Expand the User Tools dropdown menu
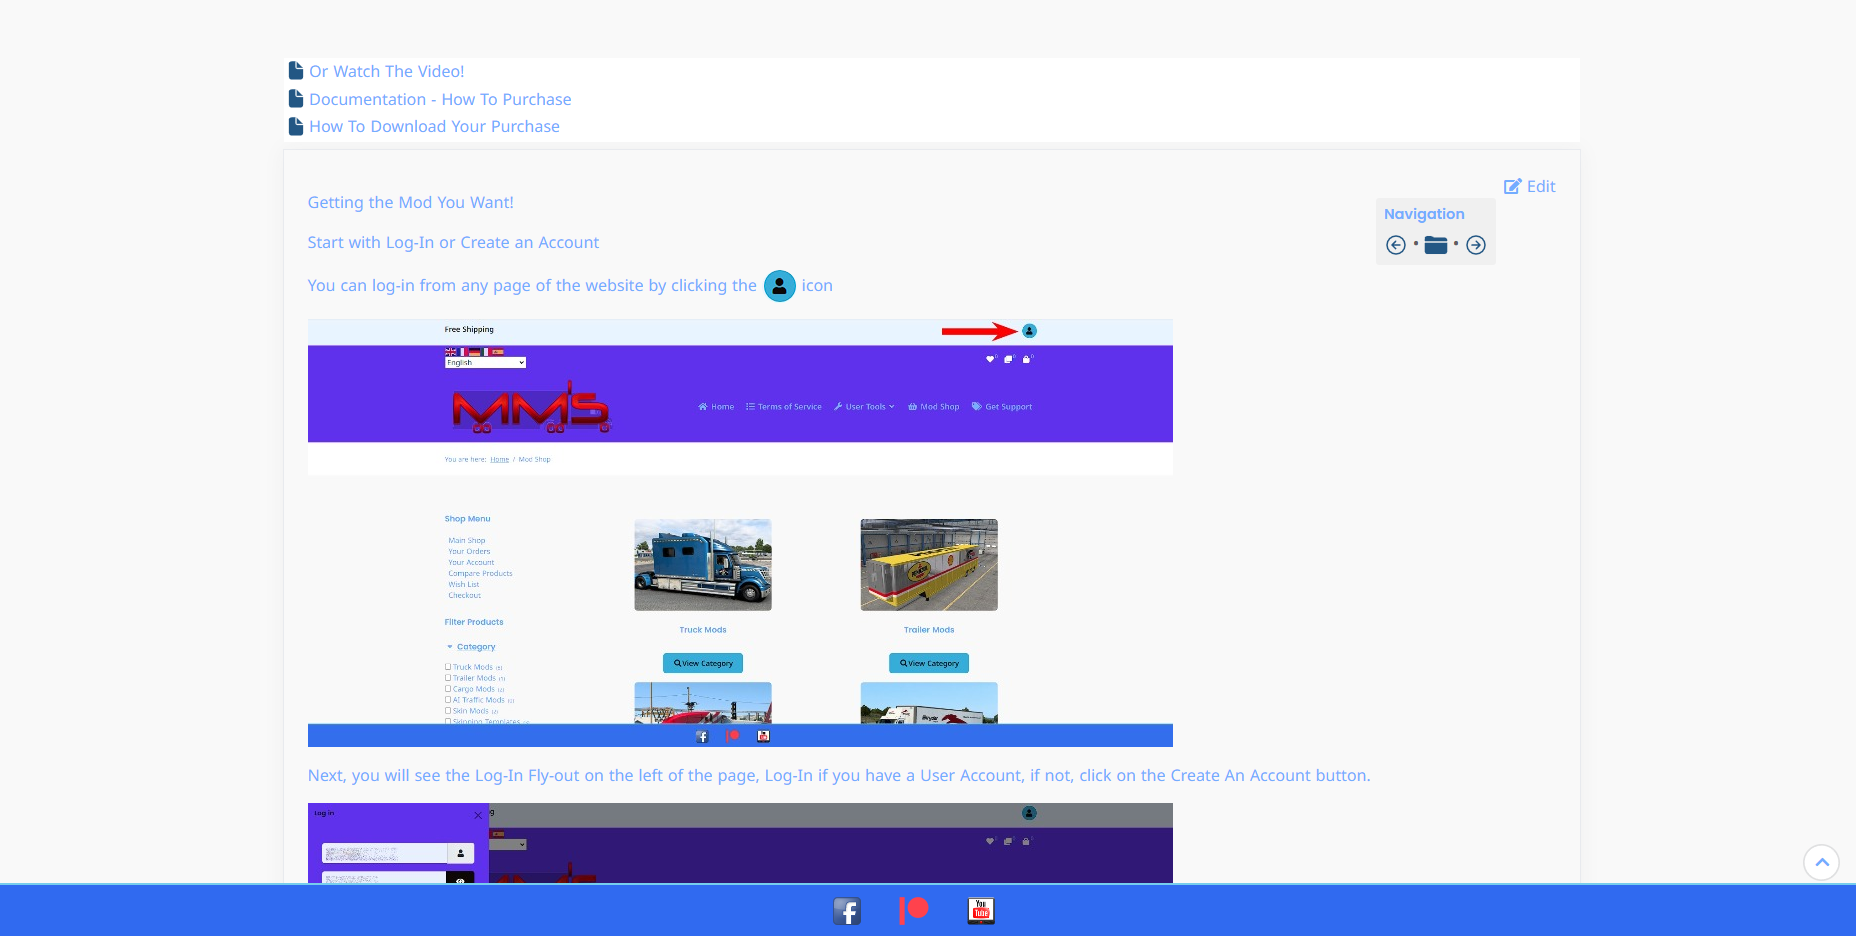Viewport: 1856px width, 936px height. tap(864, 407)
